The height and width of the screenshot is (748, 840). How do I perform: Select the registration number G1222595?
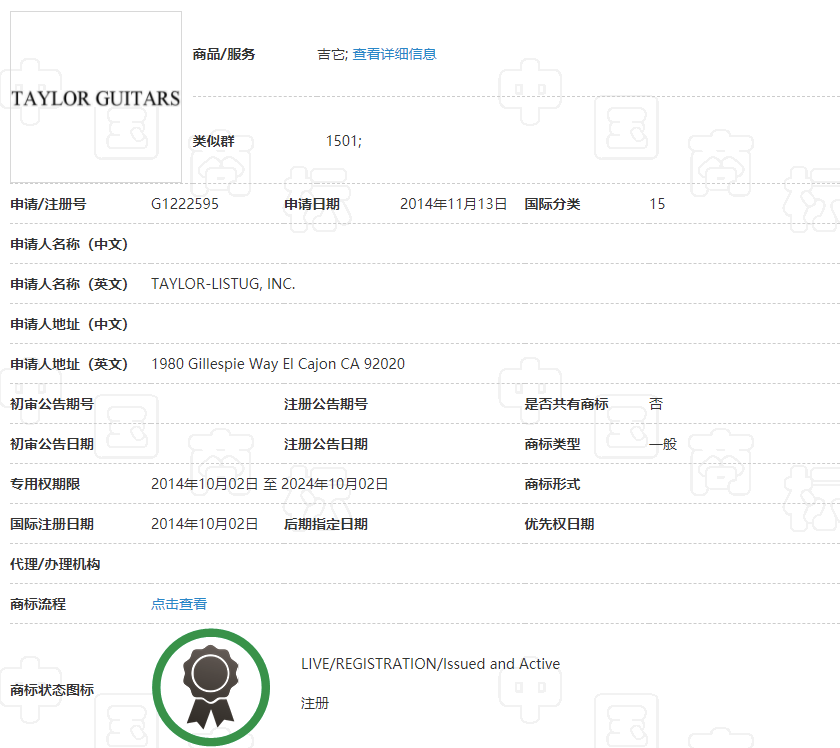185,204
